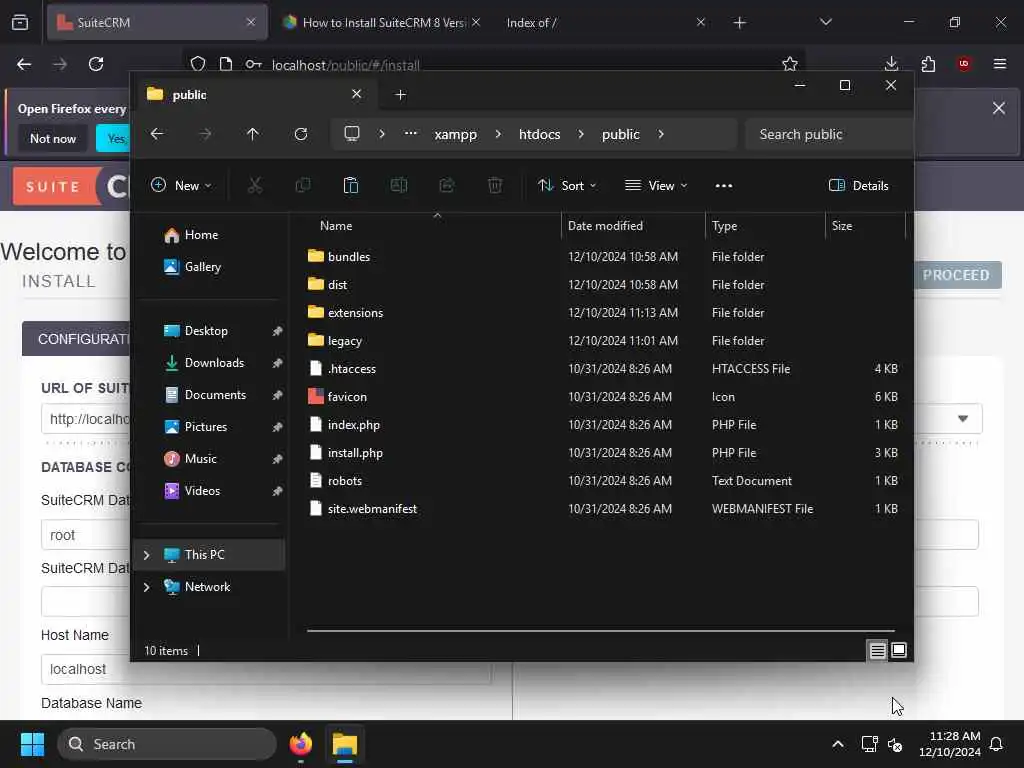Viewport: 1024px width, 768px height.
Task: Switch to large thumbnails view icon in status bar
Action: point(899,650)
